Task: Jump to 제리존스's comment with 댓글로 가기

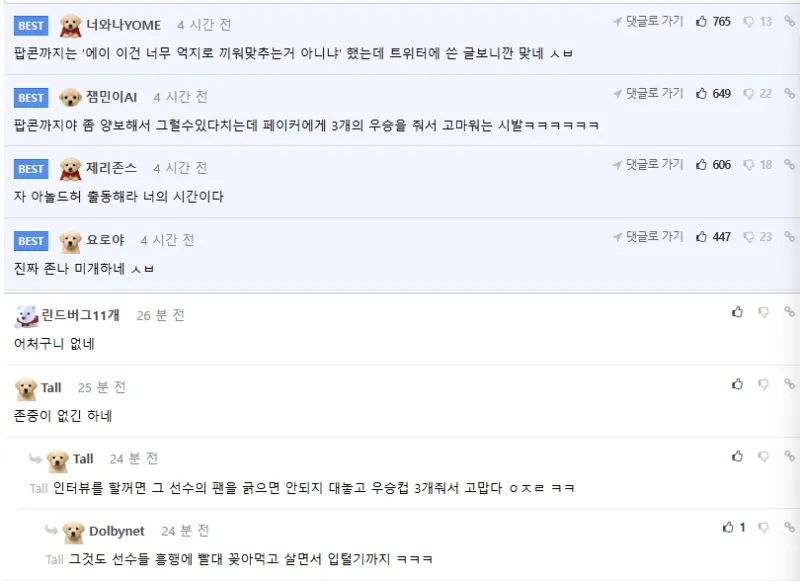Action: click(x=649, y=165)
